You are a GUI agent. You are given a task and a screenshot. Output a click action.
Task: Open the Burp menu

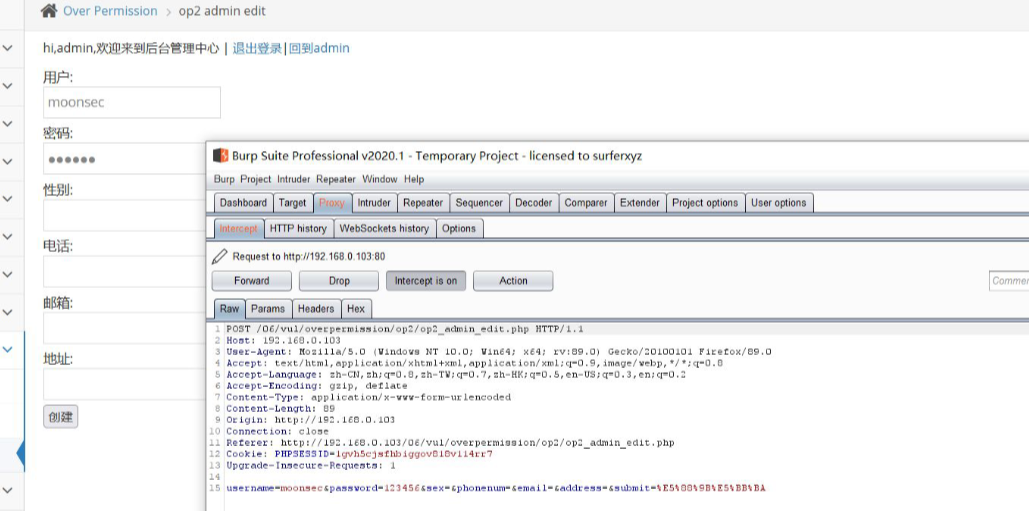224,179
